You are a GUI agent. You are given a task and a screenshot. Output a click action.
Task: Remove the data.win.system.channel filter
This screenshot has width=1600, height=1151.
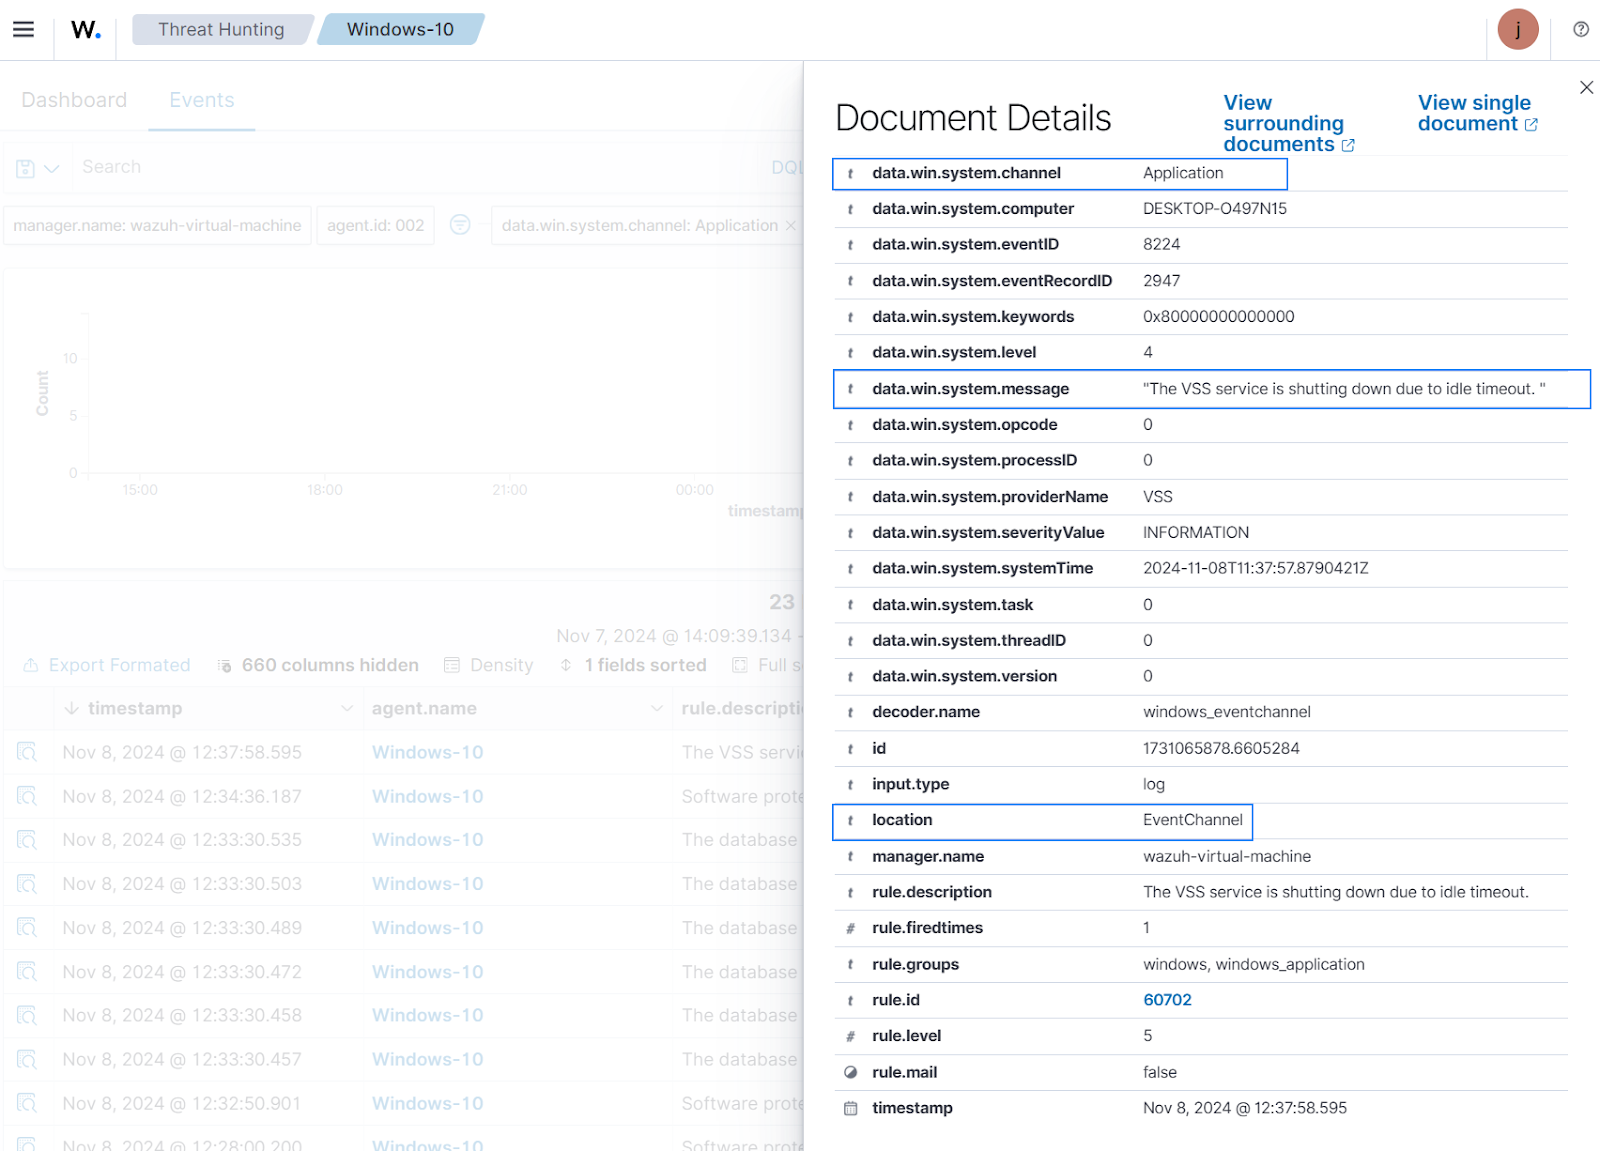tap(791, 226)
